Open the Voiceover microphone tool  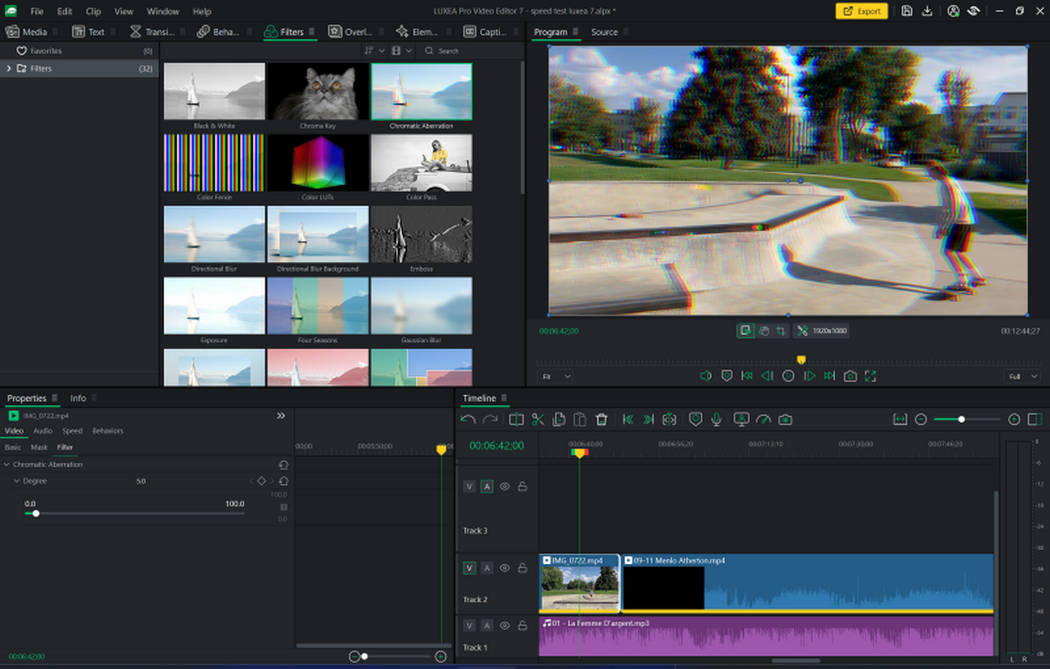(x=716, y=419)
